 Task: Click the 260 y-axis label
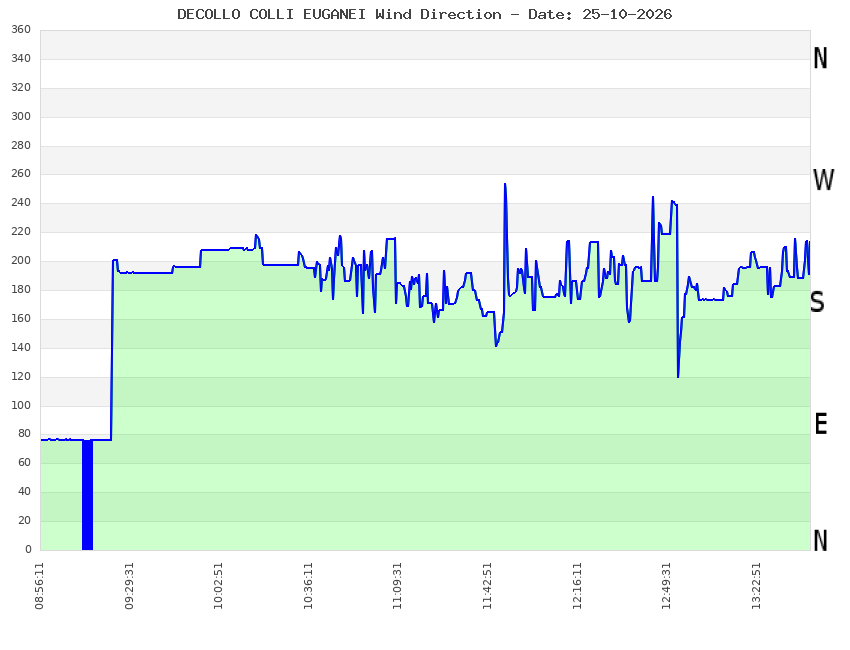[21, 173]
